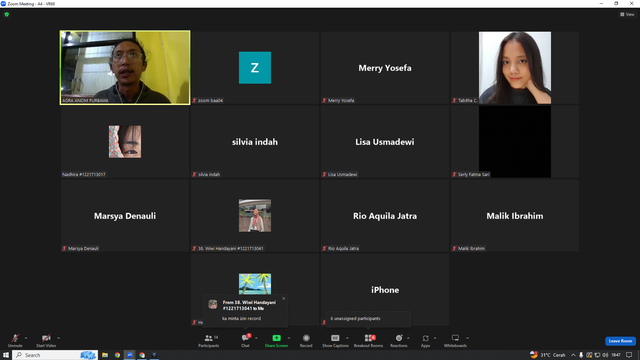Expand audio options arrow next to Unmute
The width and height of the screenshot is (640, 360).
tap(26, 338)
